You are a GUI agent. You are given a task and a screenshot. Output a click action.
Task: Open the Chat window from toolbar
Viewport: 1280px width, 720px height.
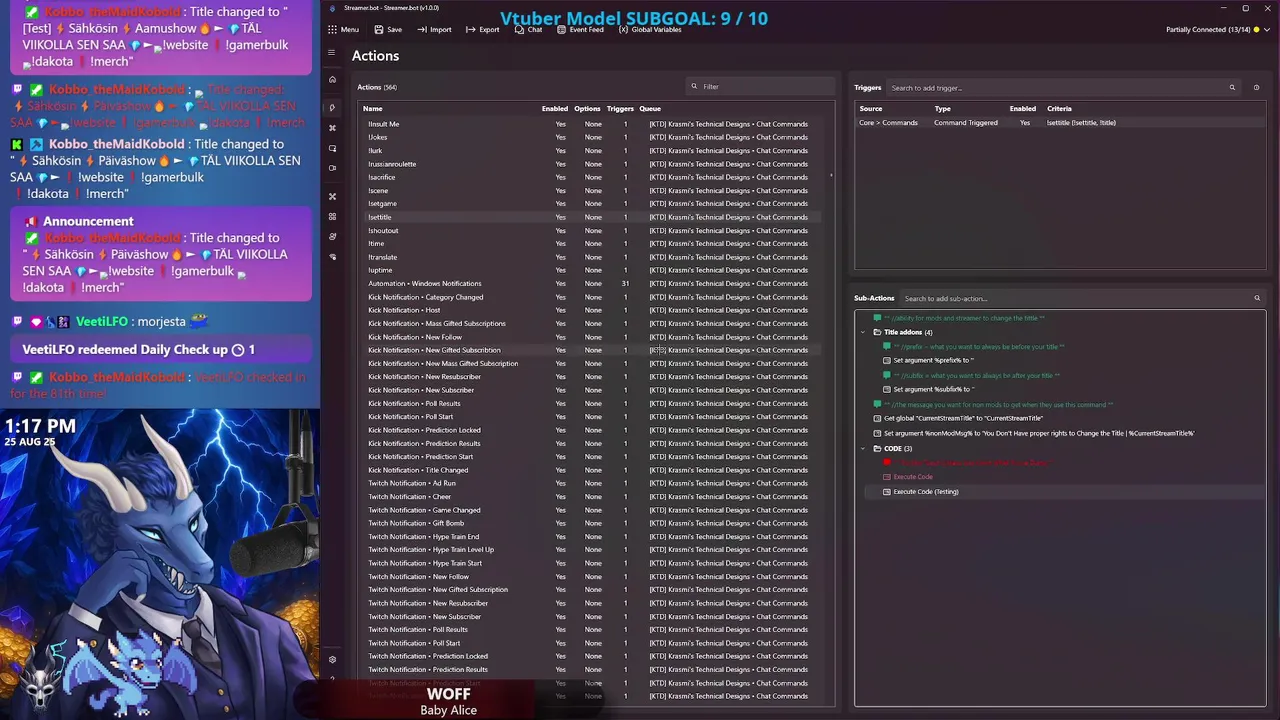coord(528,30)
